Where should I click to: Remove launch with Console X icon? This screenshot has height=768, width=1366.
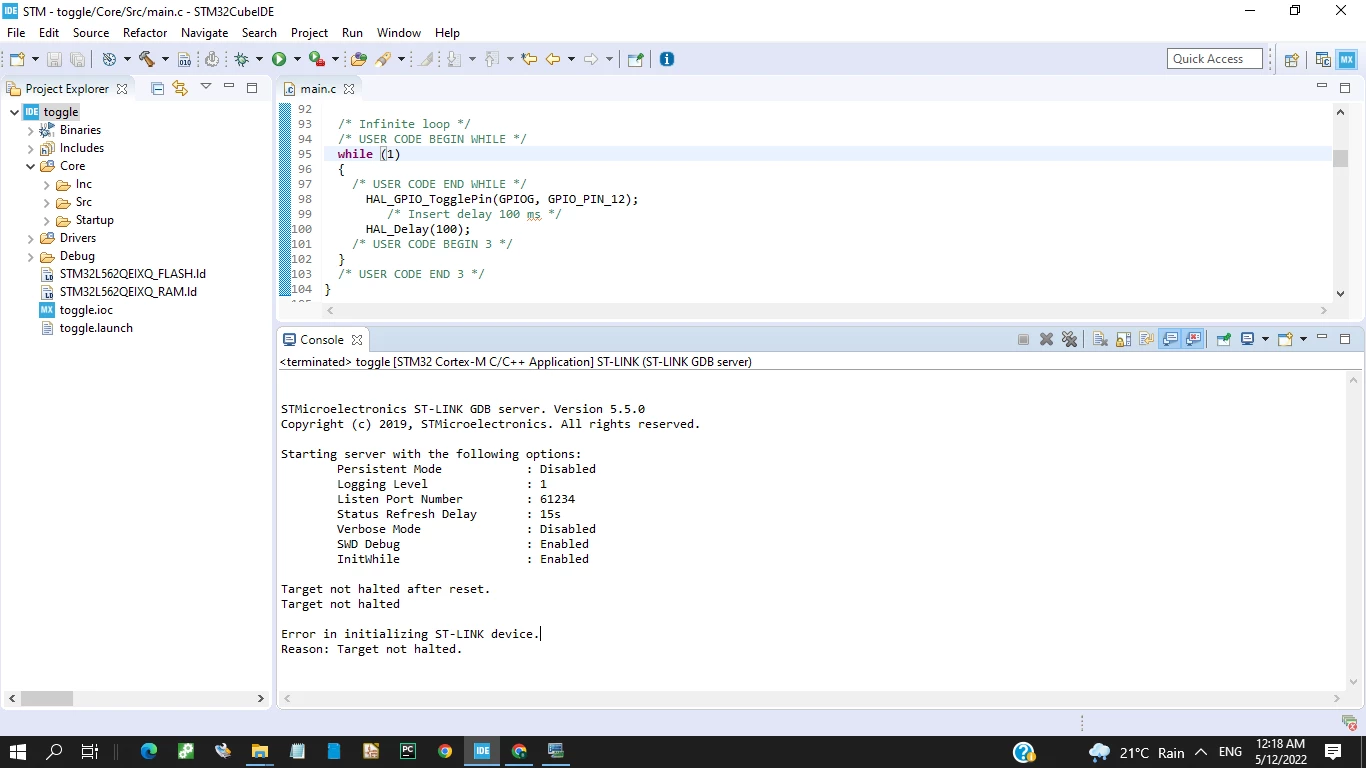pyautogui.click(x=1046, y=339)
